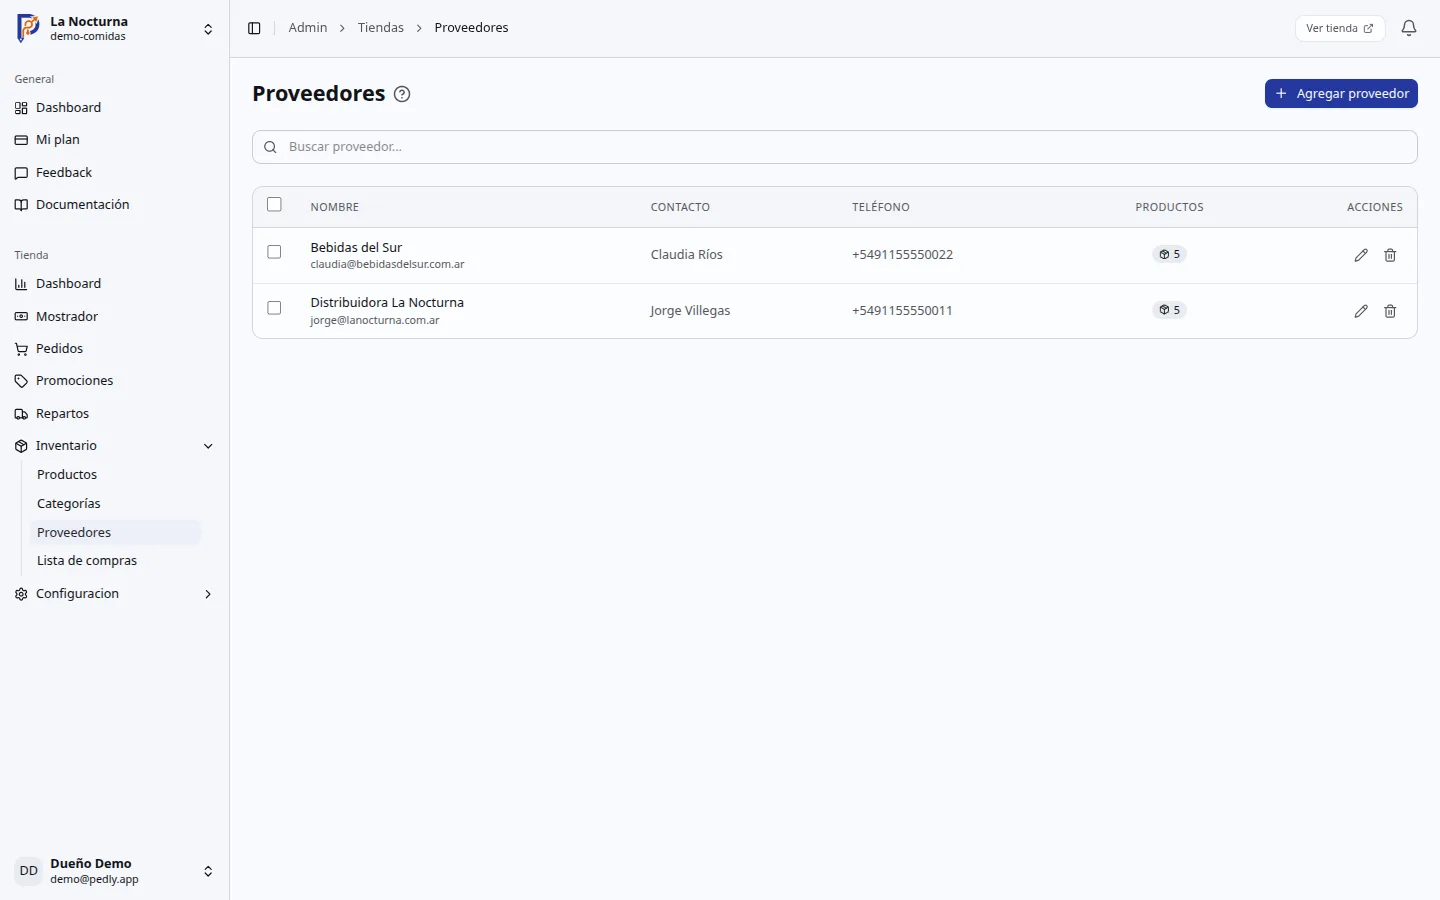Click the edit pencil for Bebidas del Sur
The image size is (1440, 900).
pyautogui.click(x=1361, y=255)
